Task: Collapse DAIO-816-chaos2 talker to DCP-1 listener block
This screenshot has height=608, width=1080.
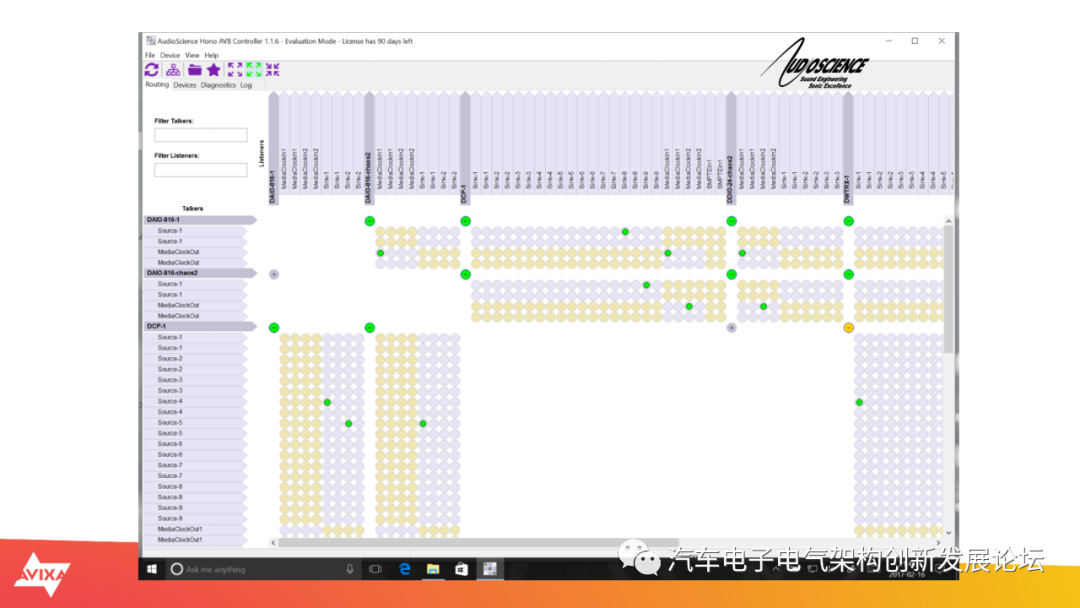Action: tap(466, 274)
